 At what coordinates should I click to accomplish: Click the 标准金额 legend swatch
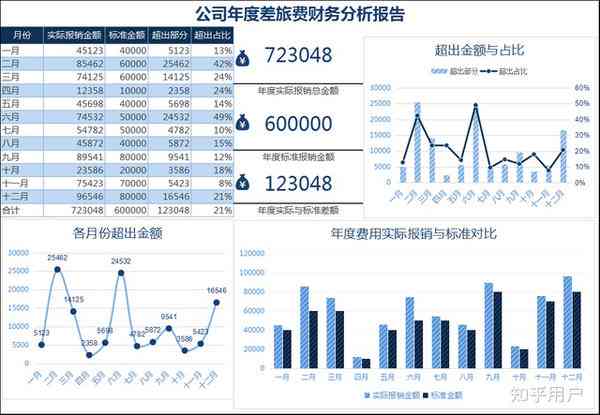[426, 395]
